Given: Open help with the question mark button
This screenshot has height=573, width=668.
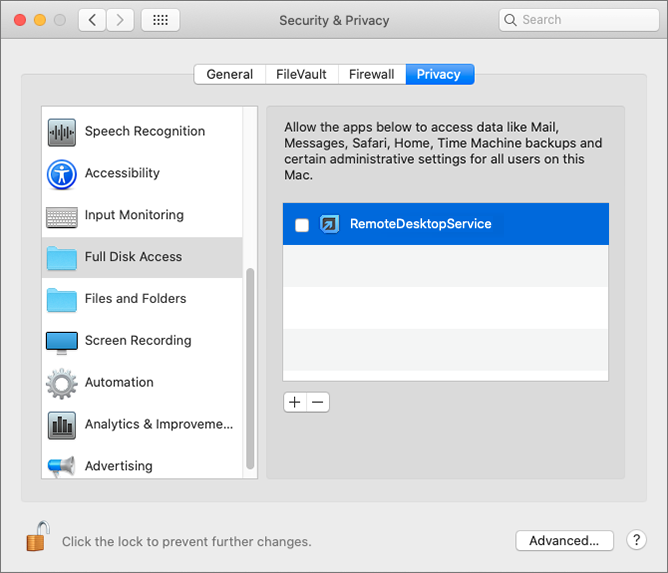Looking at the screenshot, I should pos(637,540).
